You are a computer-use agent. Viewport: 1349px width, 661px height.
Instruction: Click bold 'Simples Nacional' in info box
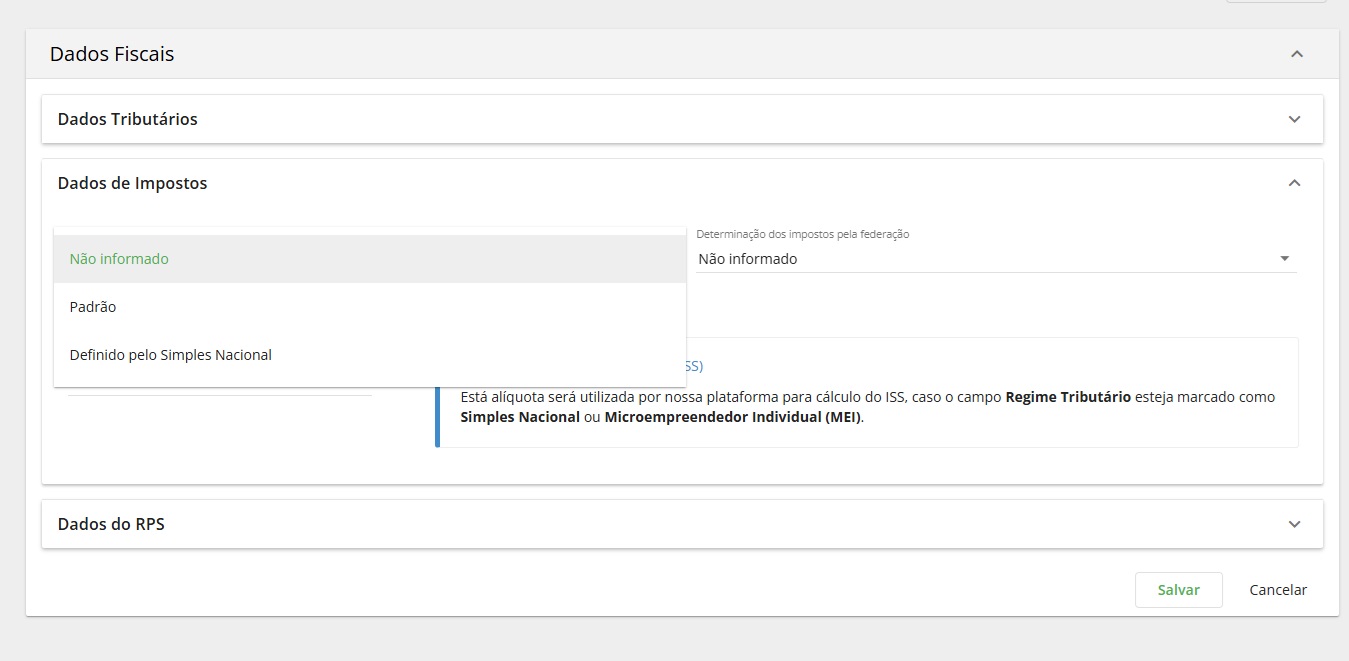(520, 417)
